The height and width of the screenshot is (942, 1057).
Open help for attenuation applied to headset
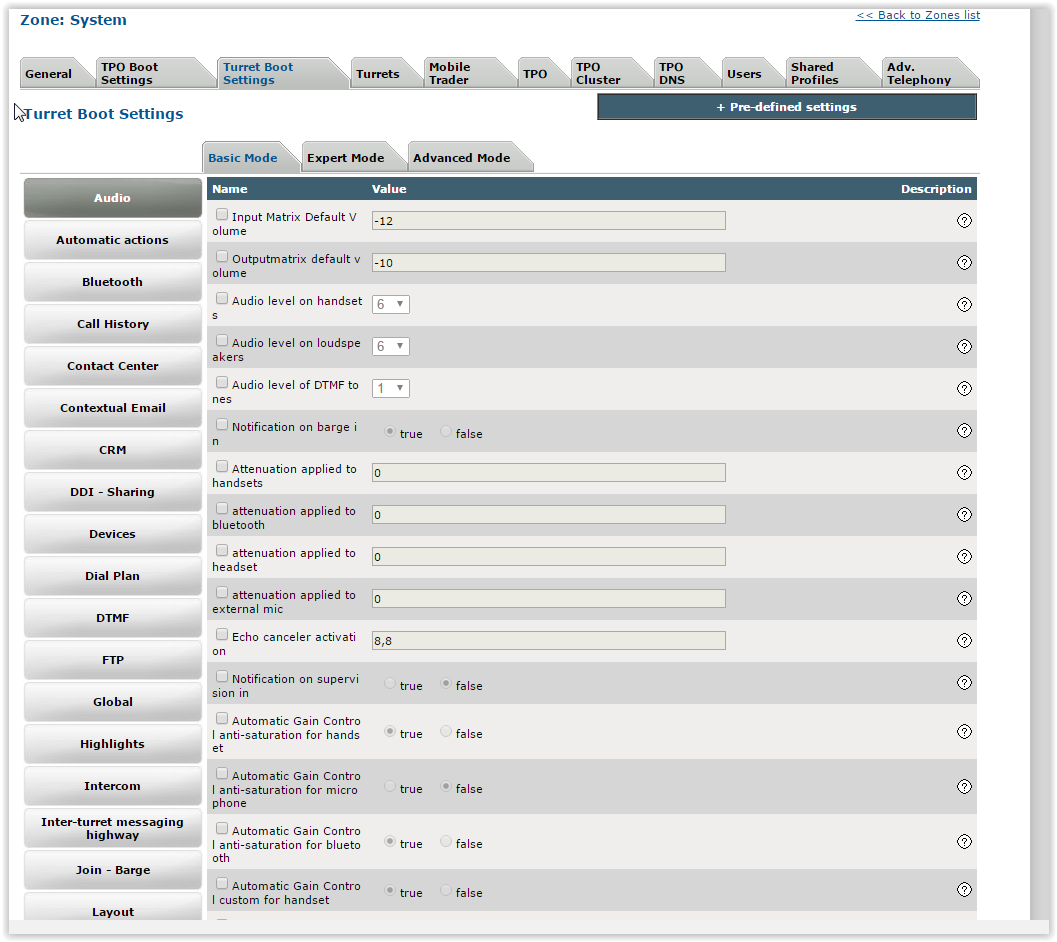coord(964,556)
